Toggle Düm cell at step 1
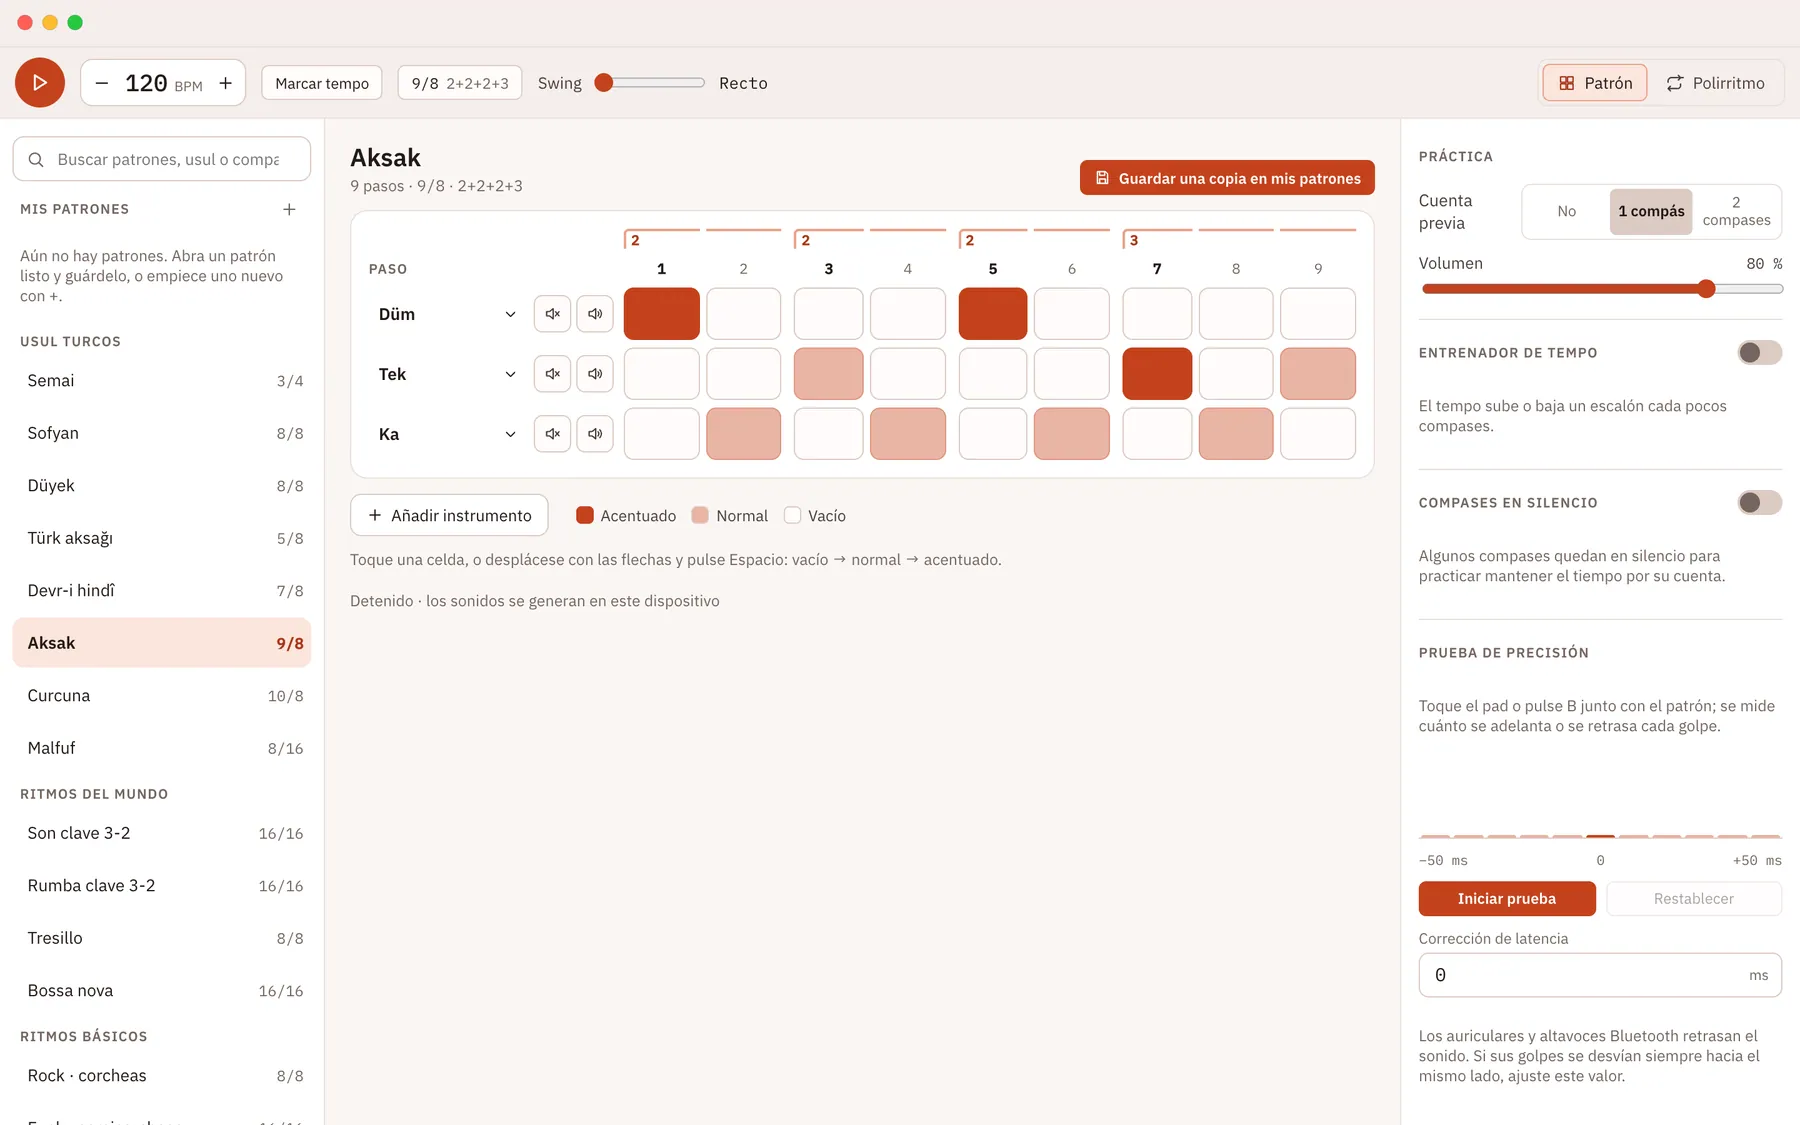1800x1125 pixels. point(662,314)
